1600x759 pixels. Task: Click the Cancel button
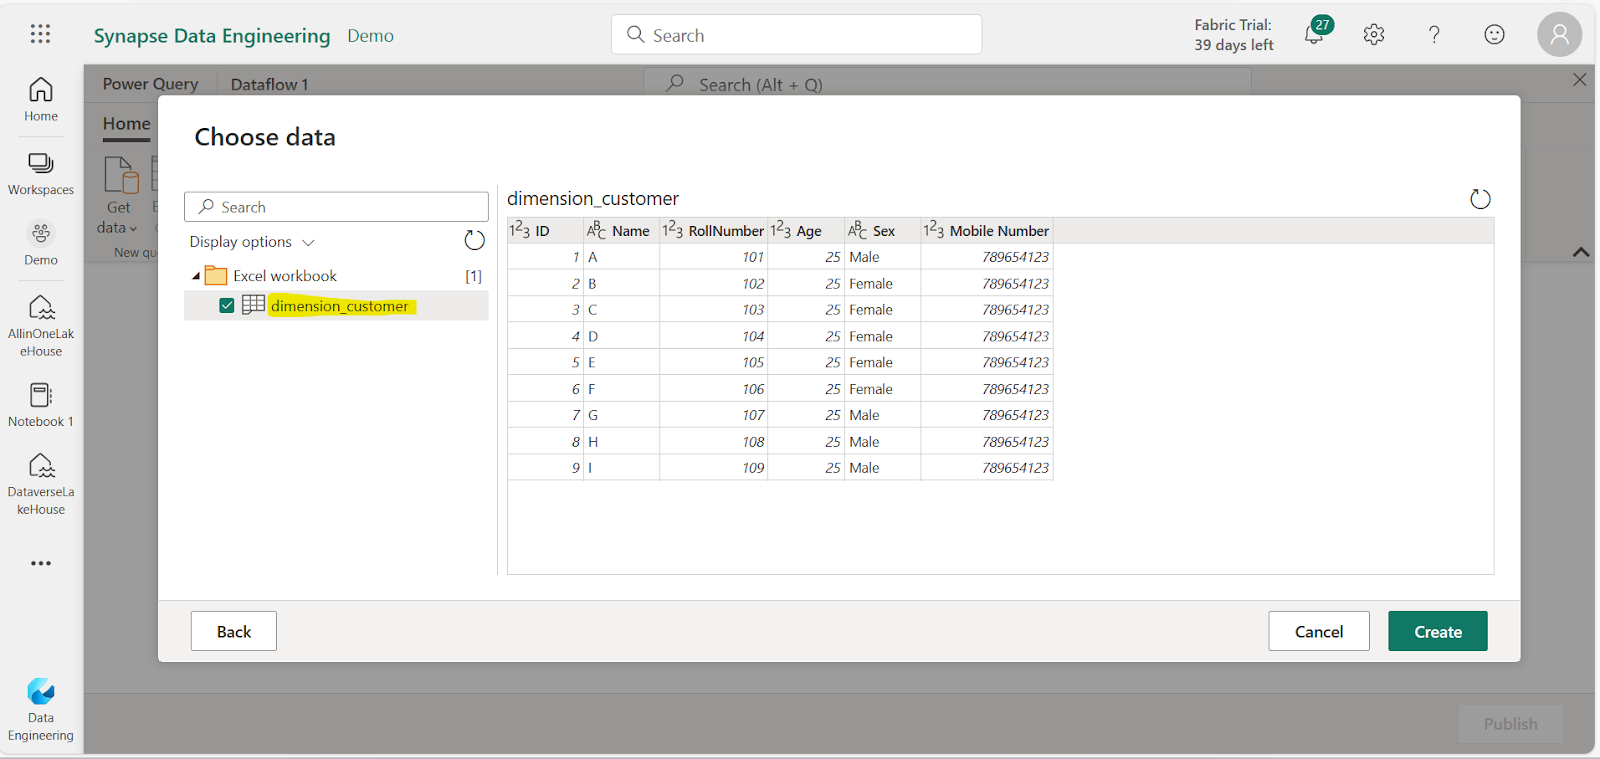click(x=1319, y=631)
